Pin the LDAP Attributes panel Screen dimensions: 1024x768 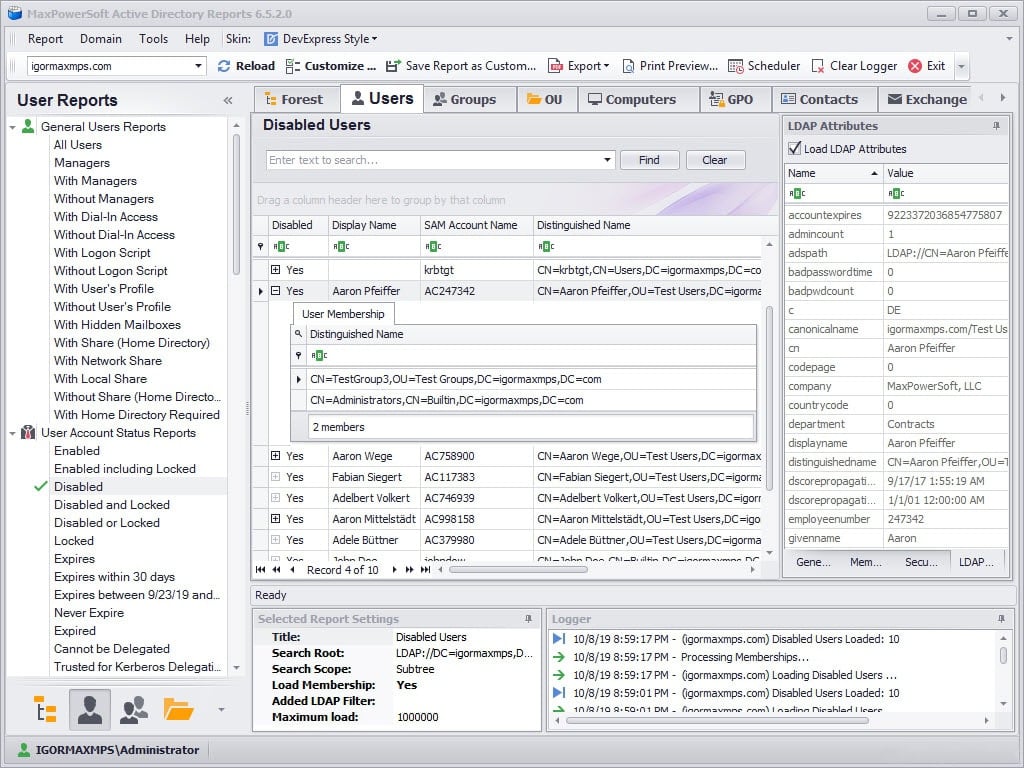[996, 126]
